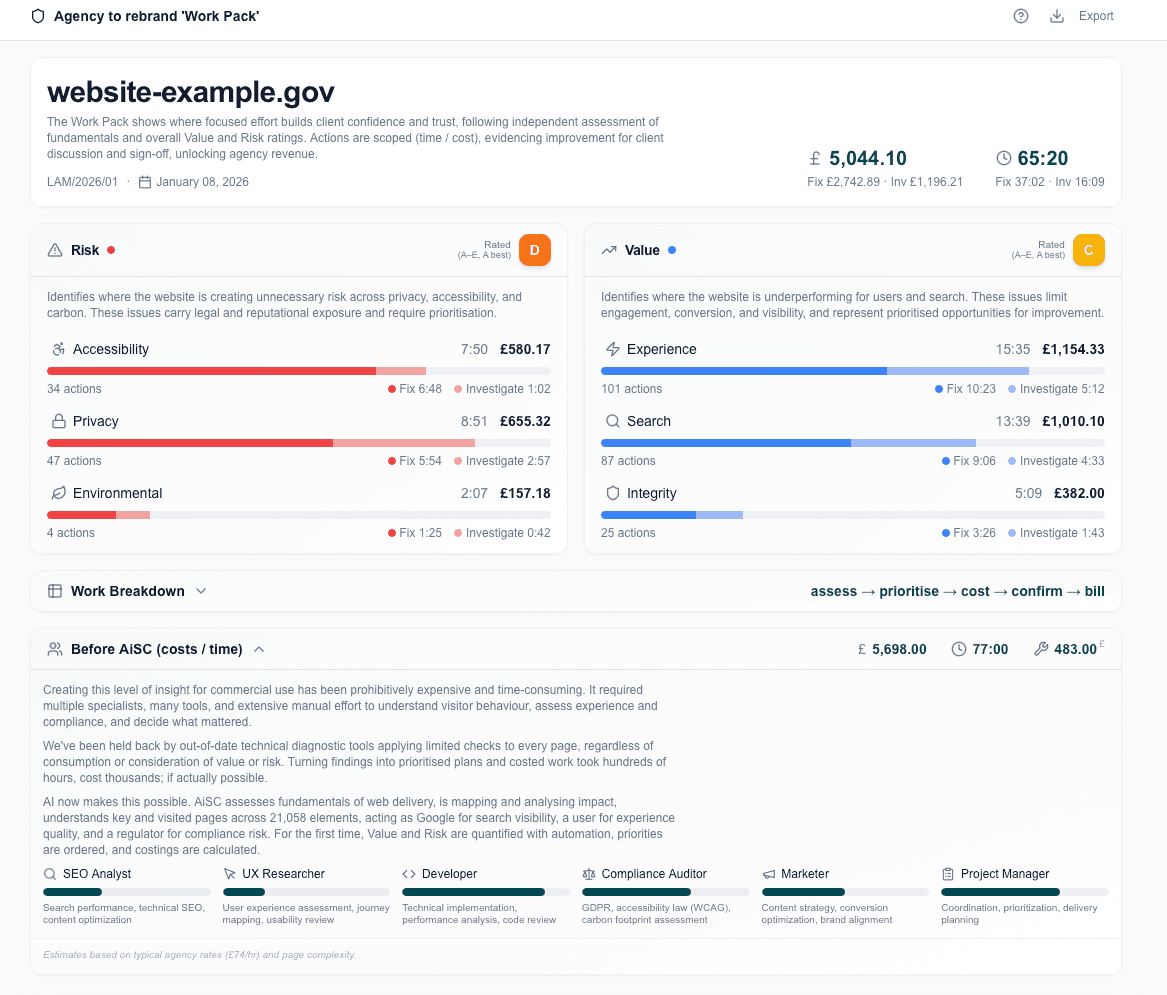This screenshot has width=1167, height=995.
Task: Click the Integrity shield icon
Action: click(613, 493)
